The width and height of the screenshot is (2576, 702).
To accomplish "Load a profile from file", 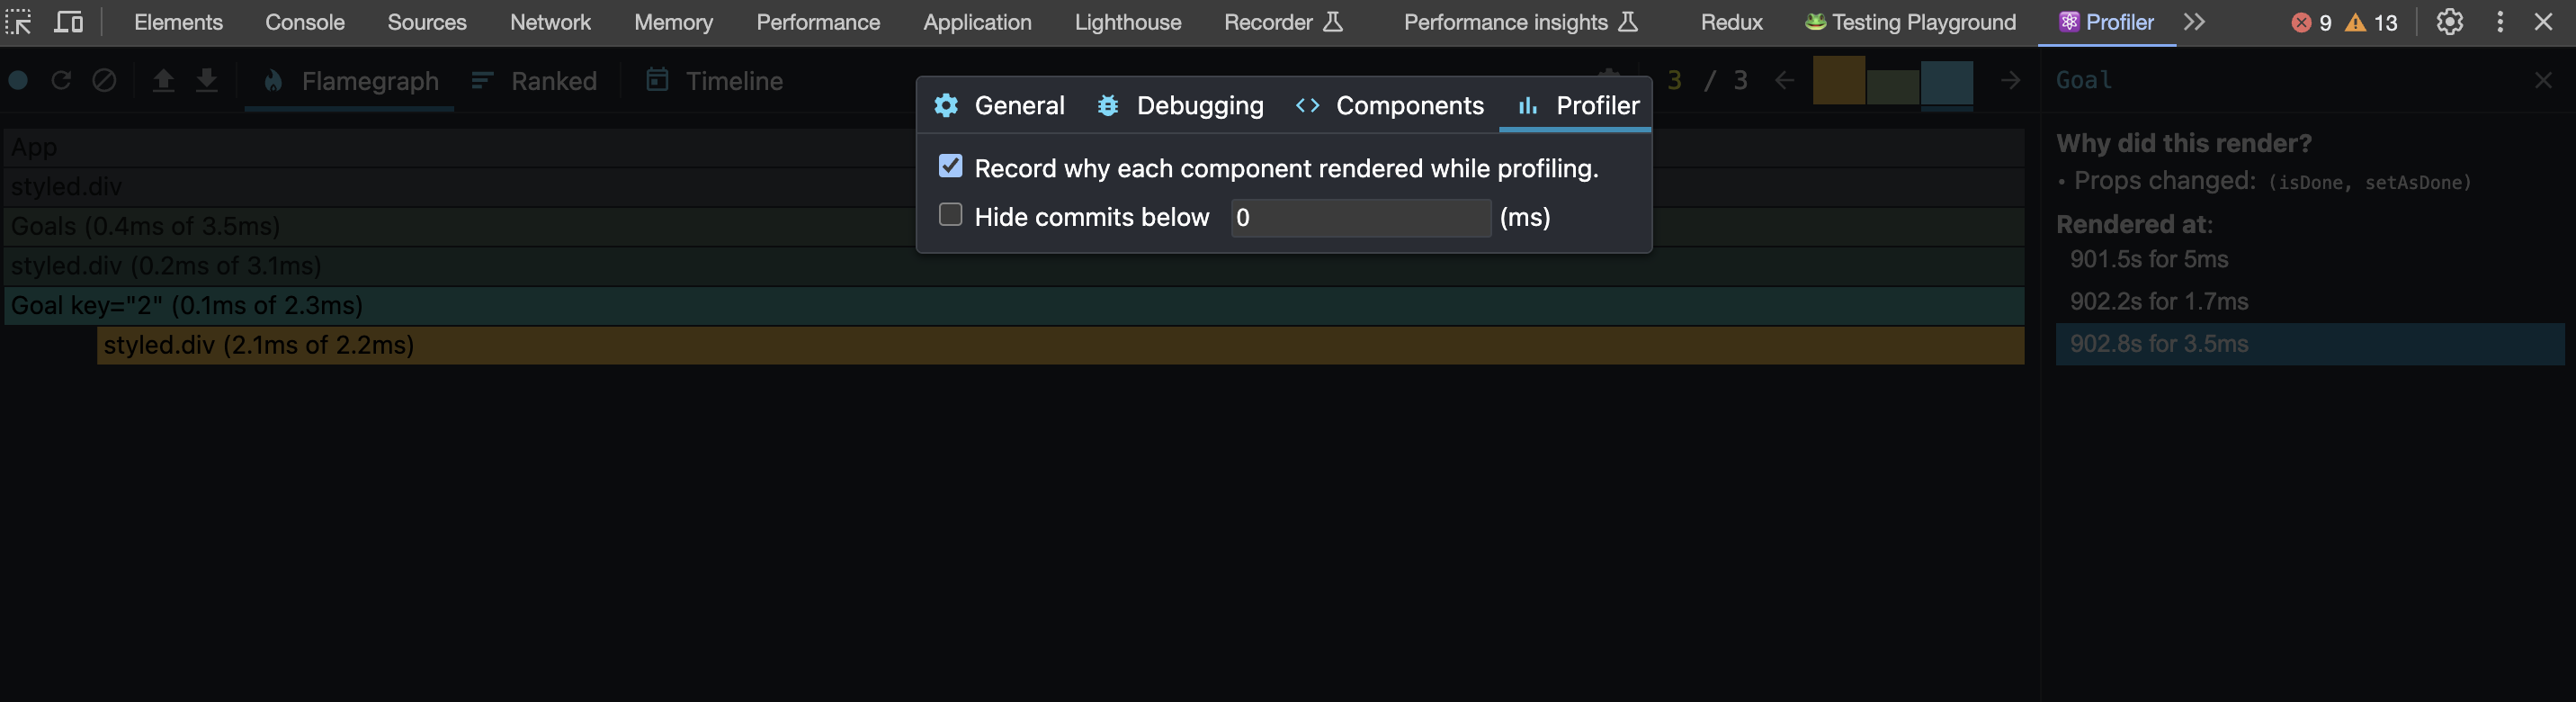I will click(162, 81).
